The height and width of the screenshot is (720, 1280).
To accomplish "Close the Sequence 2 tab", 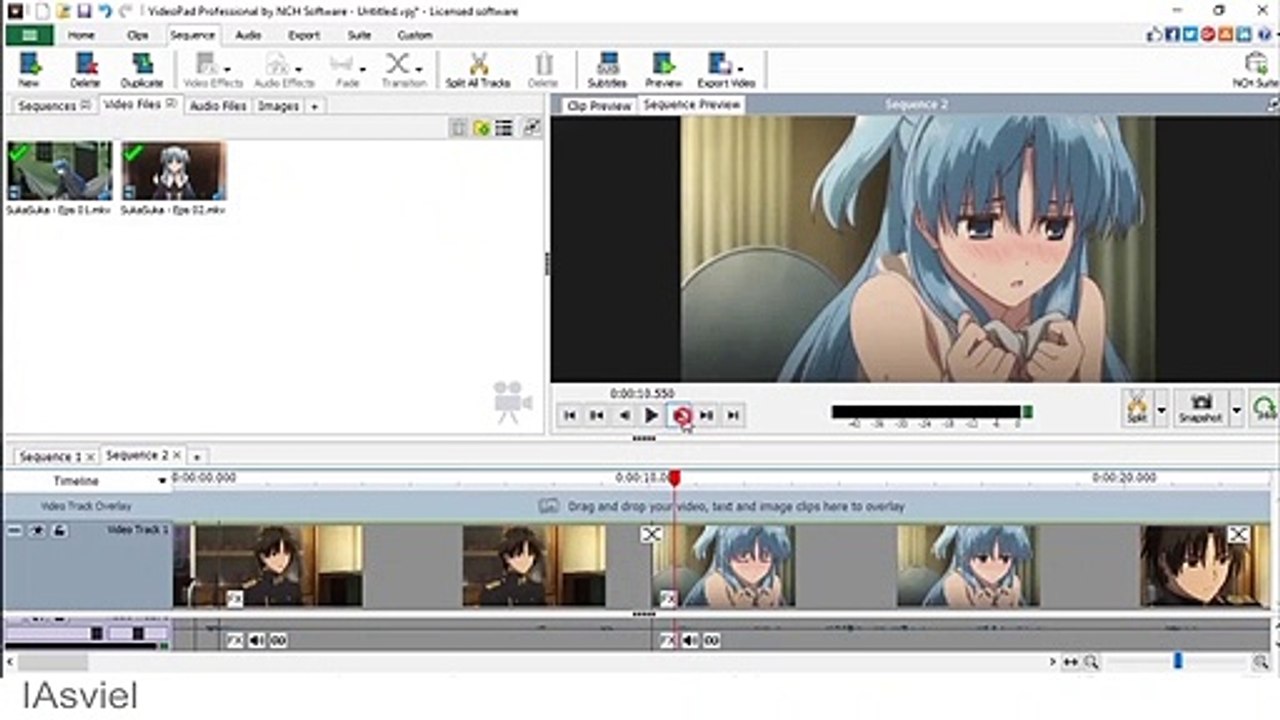I will (x=177, y=455).
